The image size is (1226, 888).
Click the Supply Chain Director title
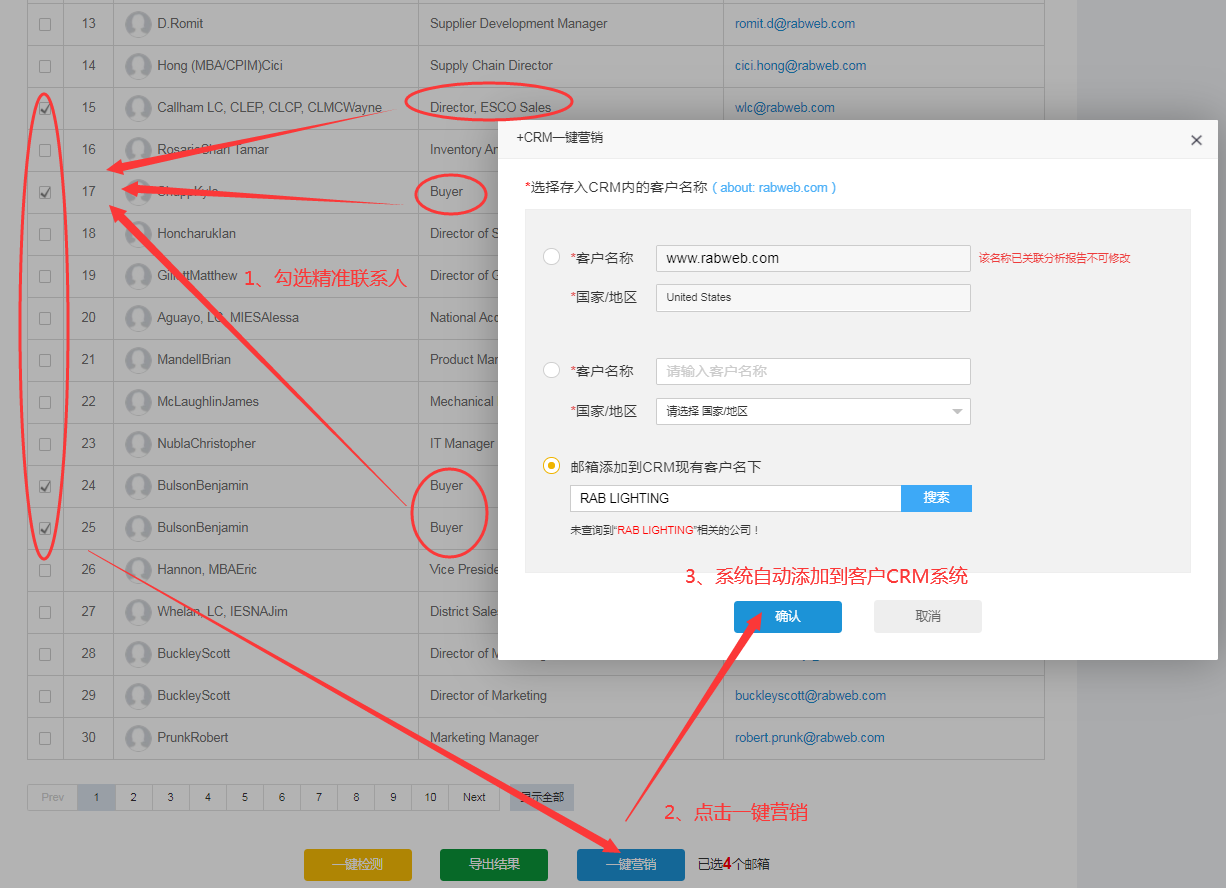pyautogui.click(x=491, y=66)
